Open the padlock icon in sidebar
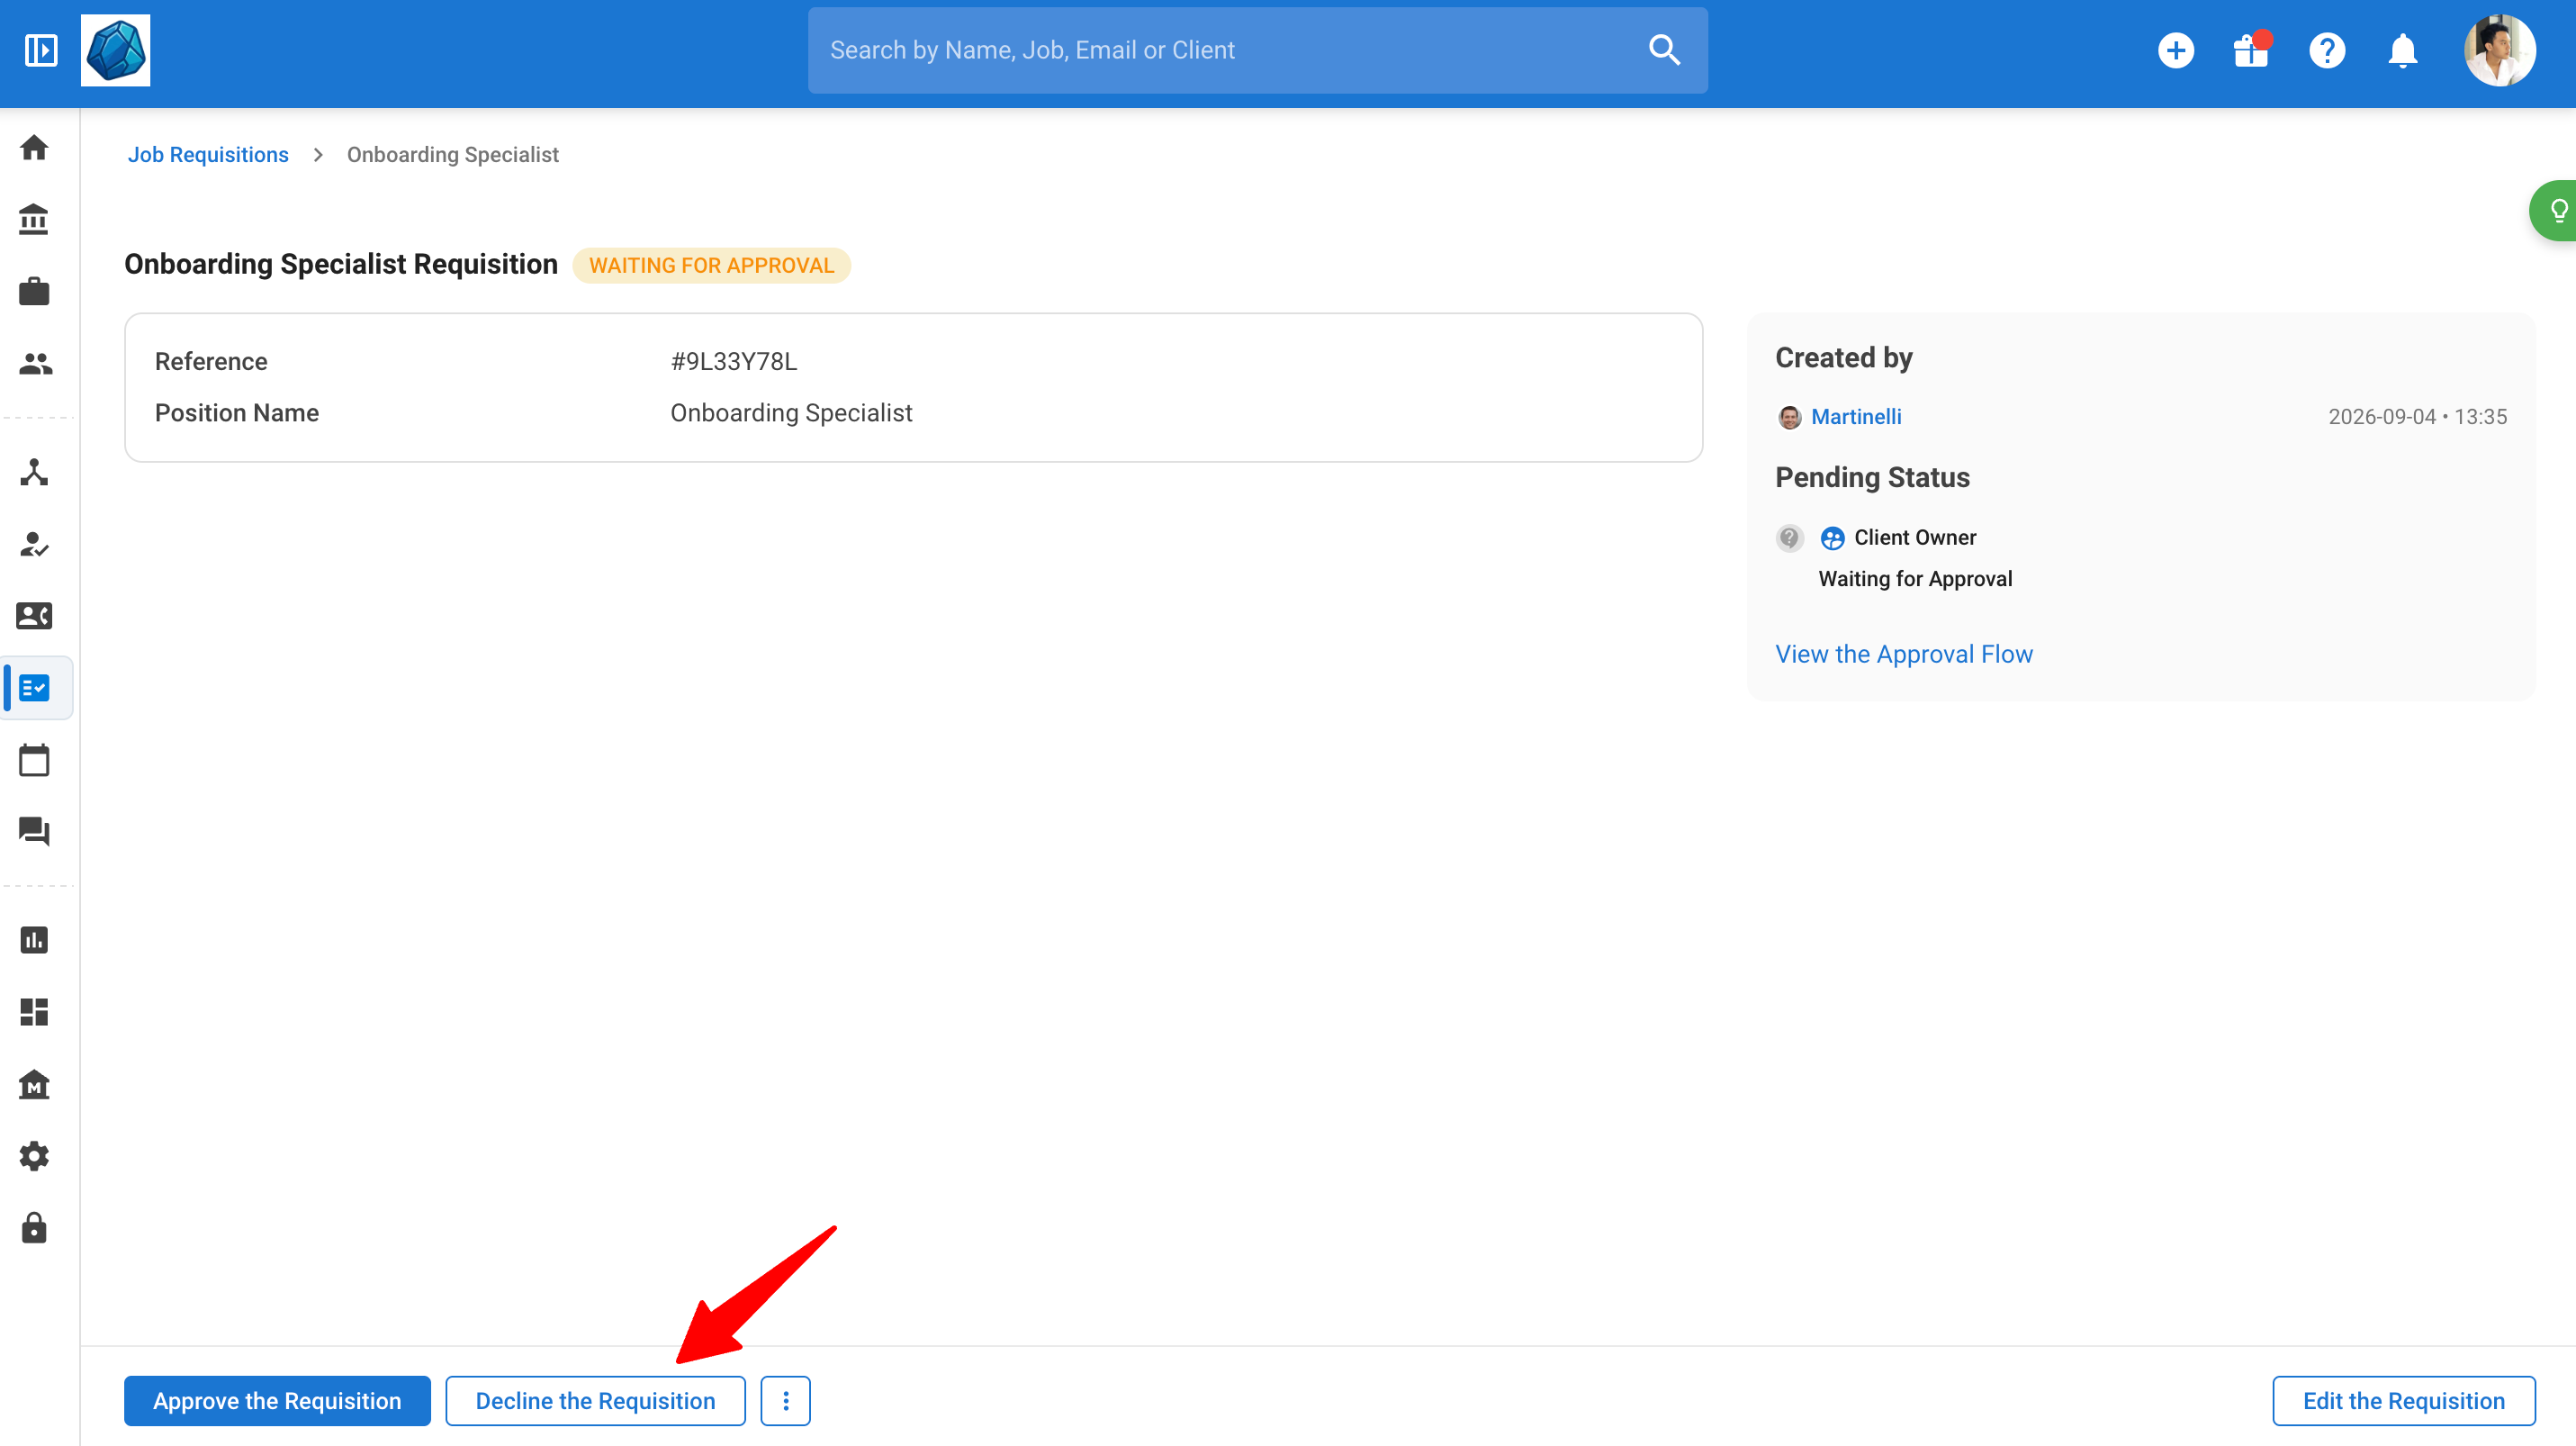The width and height of the screenshot is (2576, 1446). point(34,1228)
